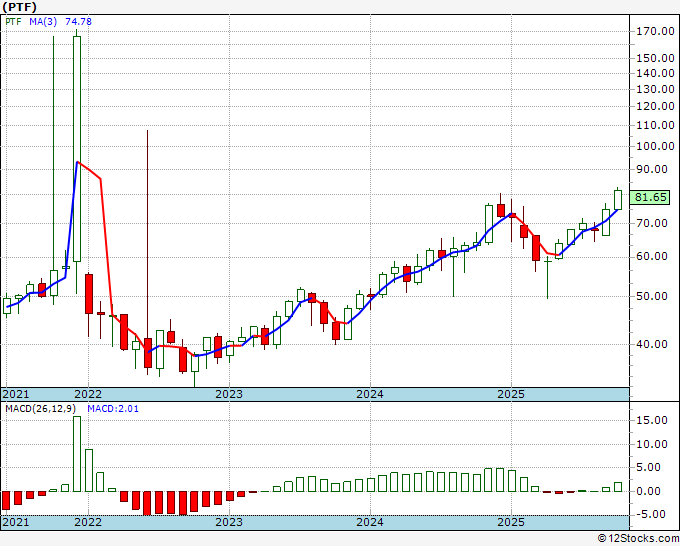Click 2021 on the price chart timeline
Screen dimensions: 680x546
click(16, 394)
